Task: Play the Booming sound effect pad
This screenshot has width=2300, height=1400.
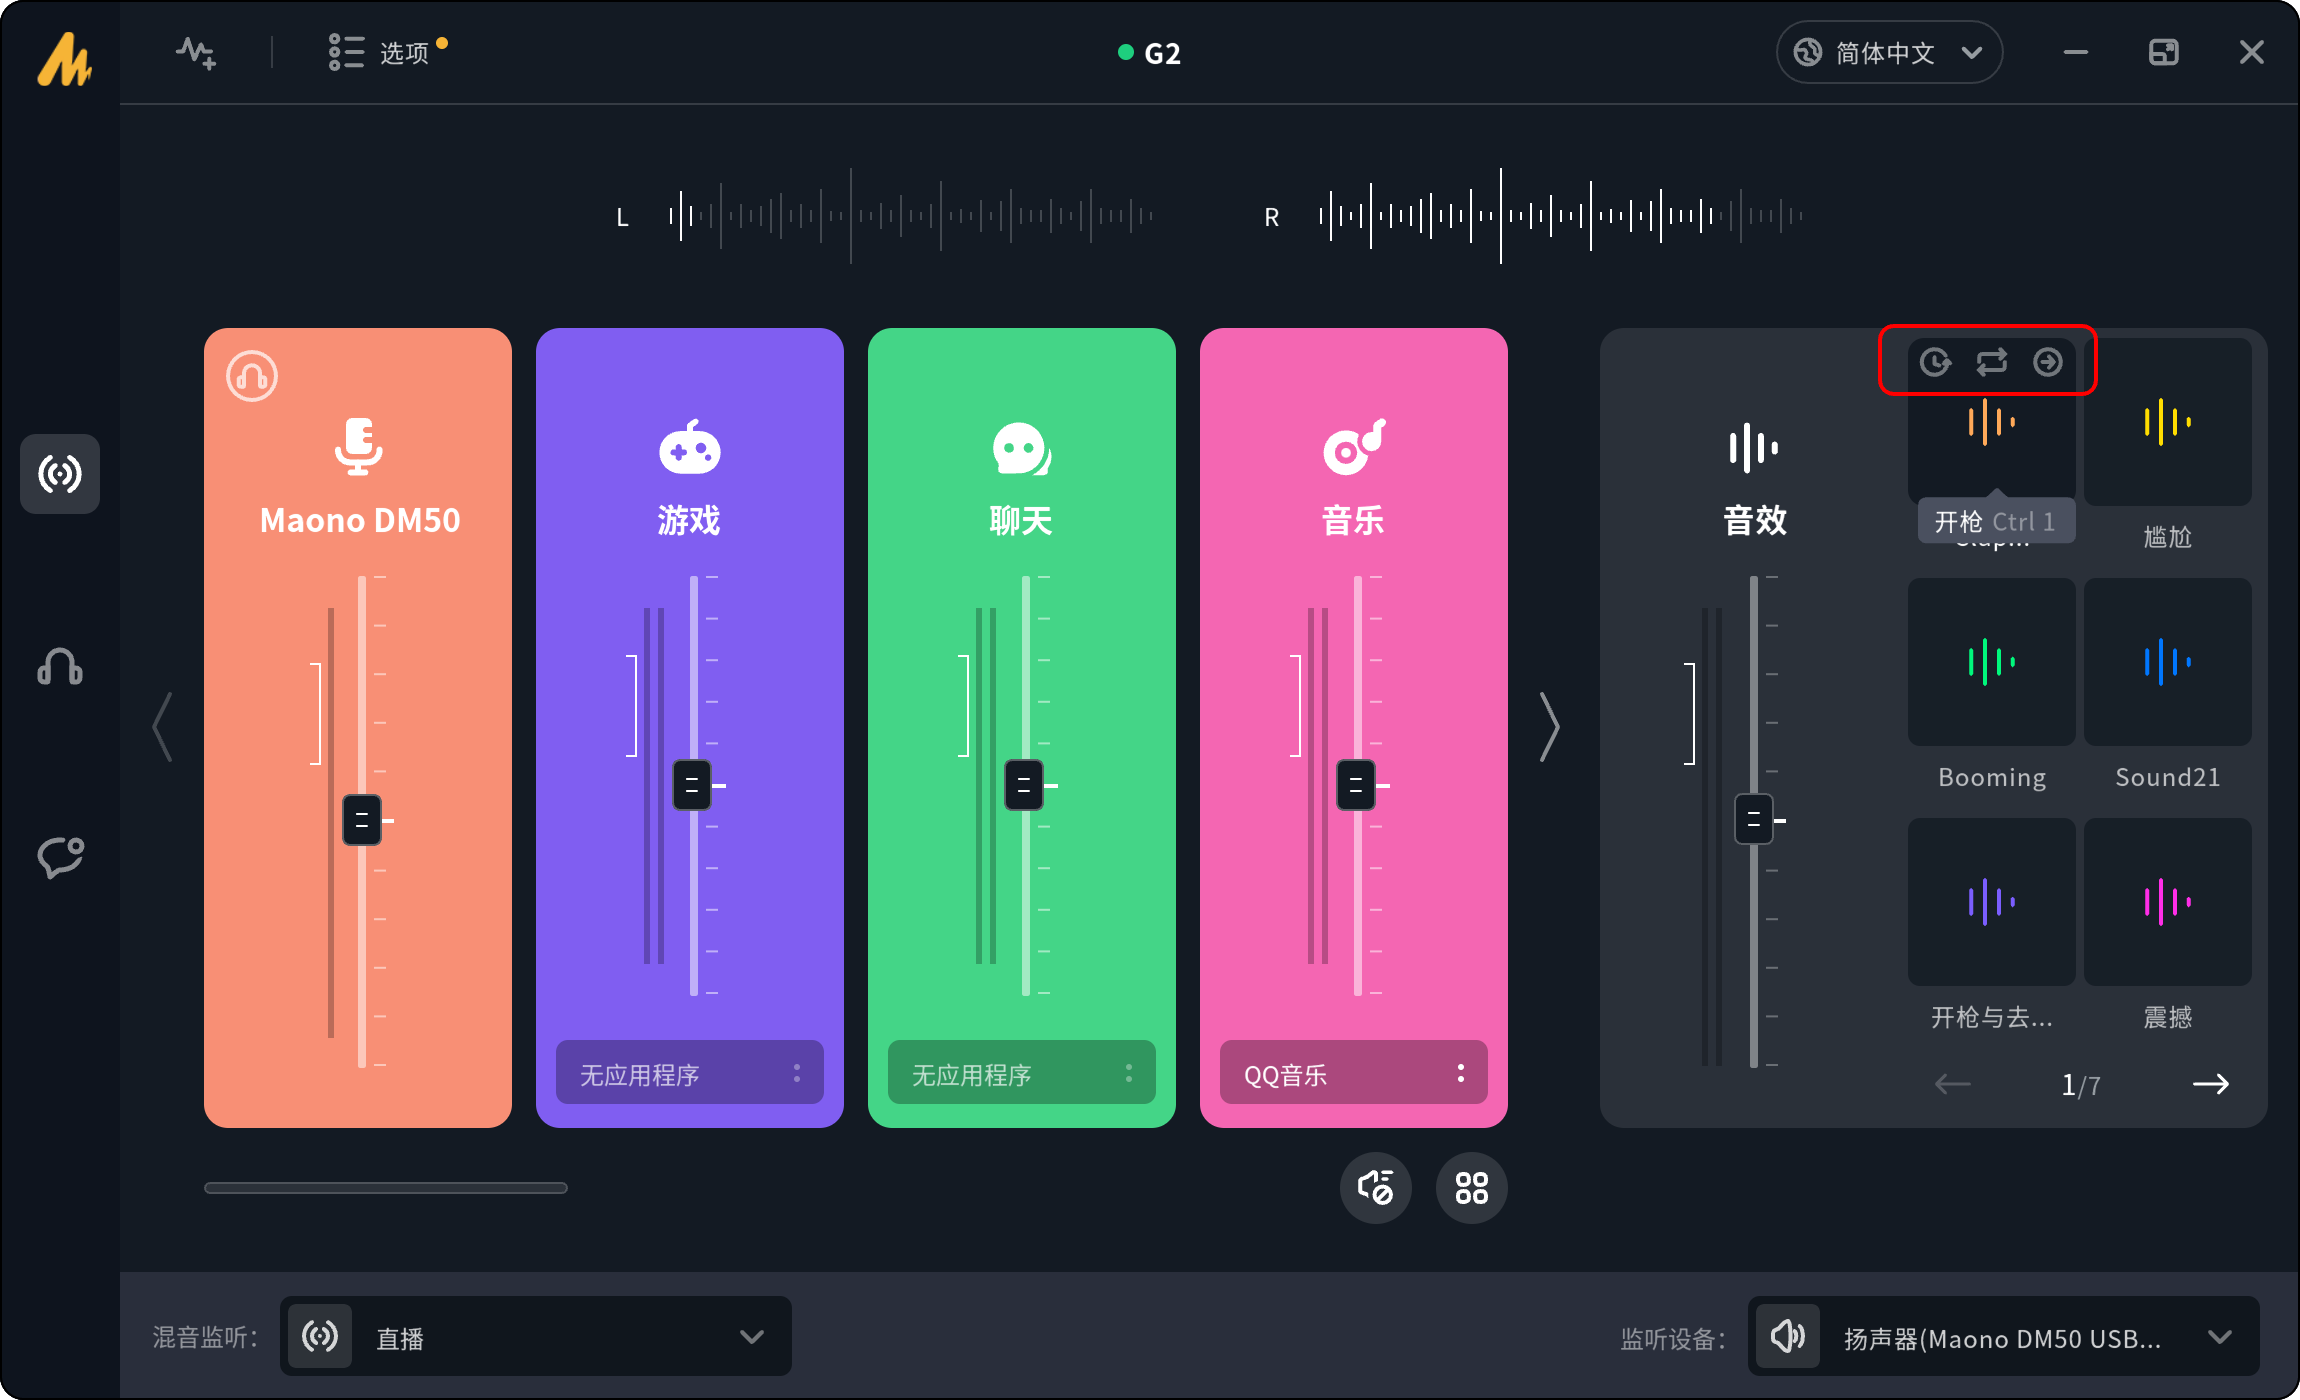Action: [1991, 662]
